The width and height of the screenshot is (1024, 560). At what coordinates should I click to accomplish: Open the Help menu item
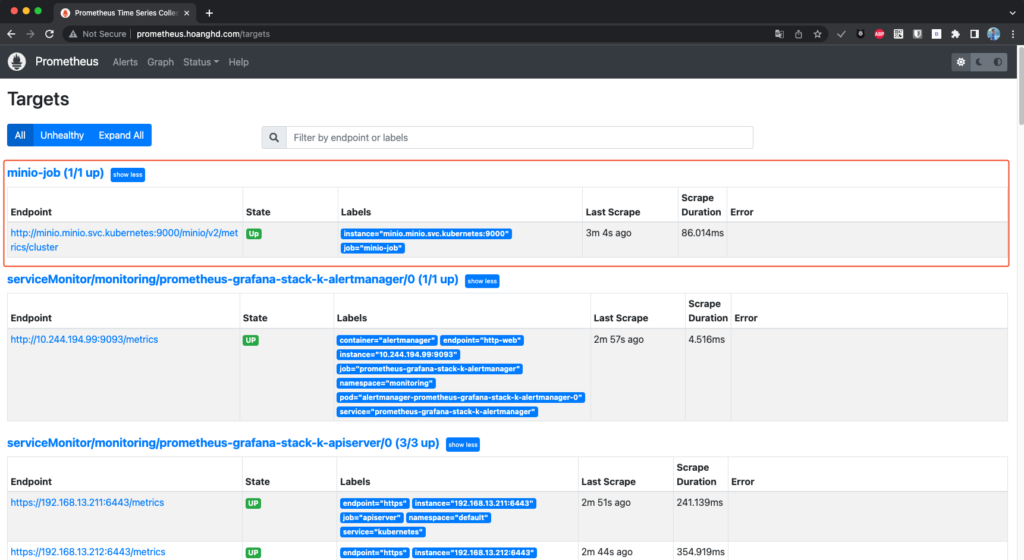238,62
